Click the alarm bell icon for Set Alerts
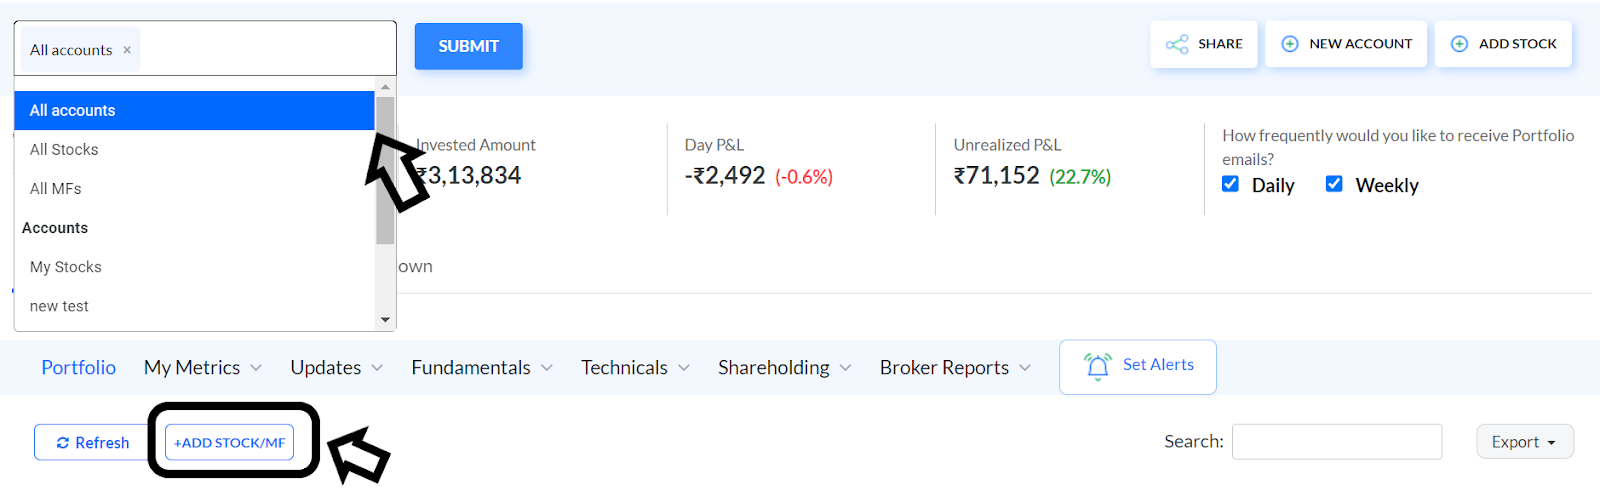This screenshot has width=1600, height=491. [x=1097, y=366]
